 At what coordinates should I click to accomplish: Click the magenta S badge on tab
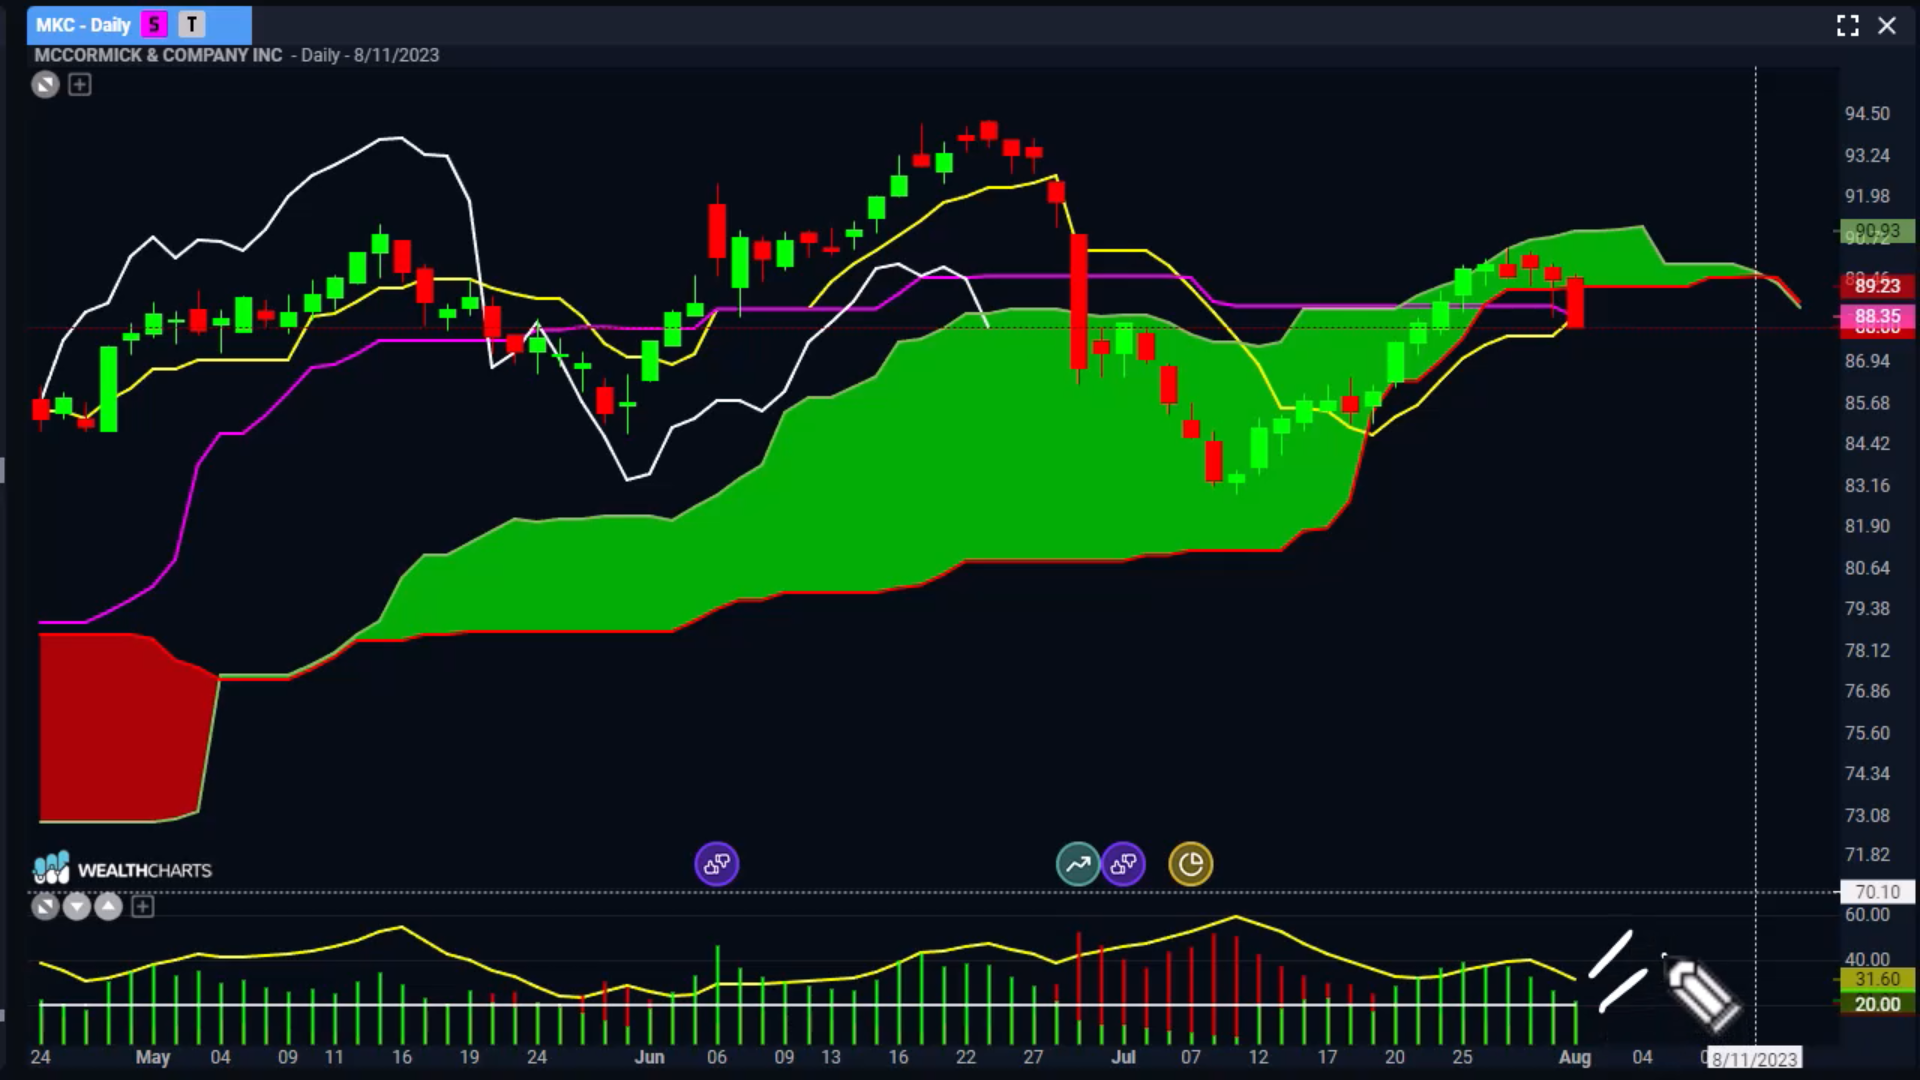point(154,25)
